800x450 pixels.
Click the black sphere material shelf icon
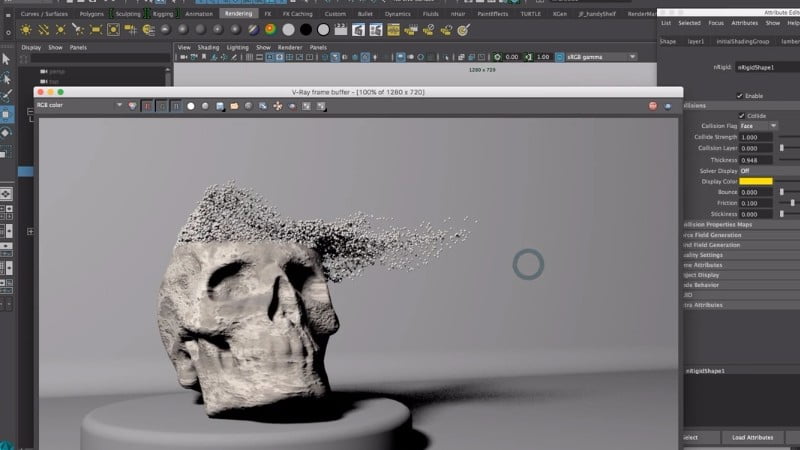(x=304, y=30)
